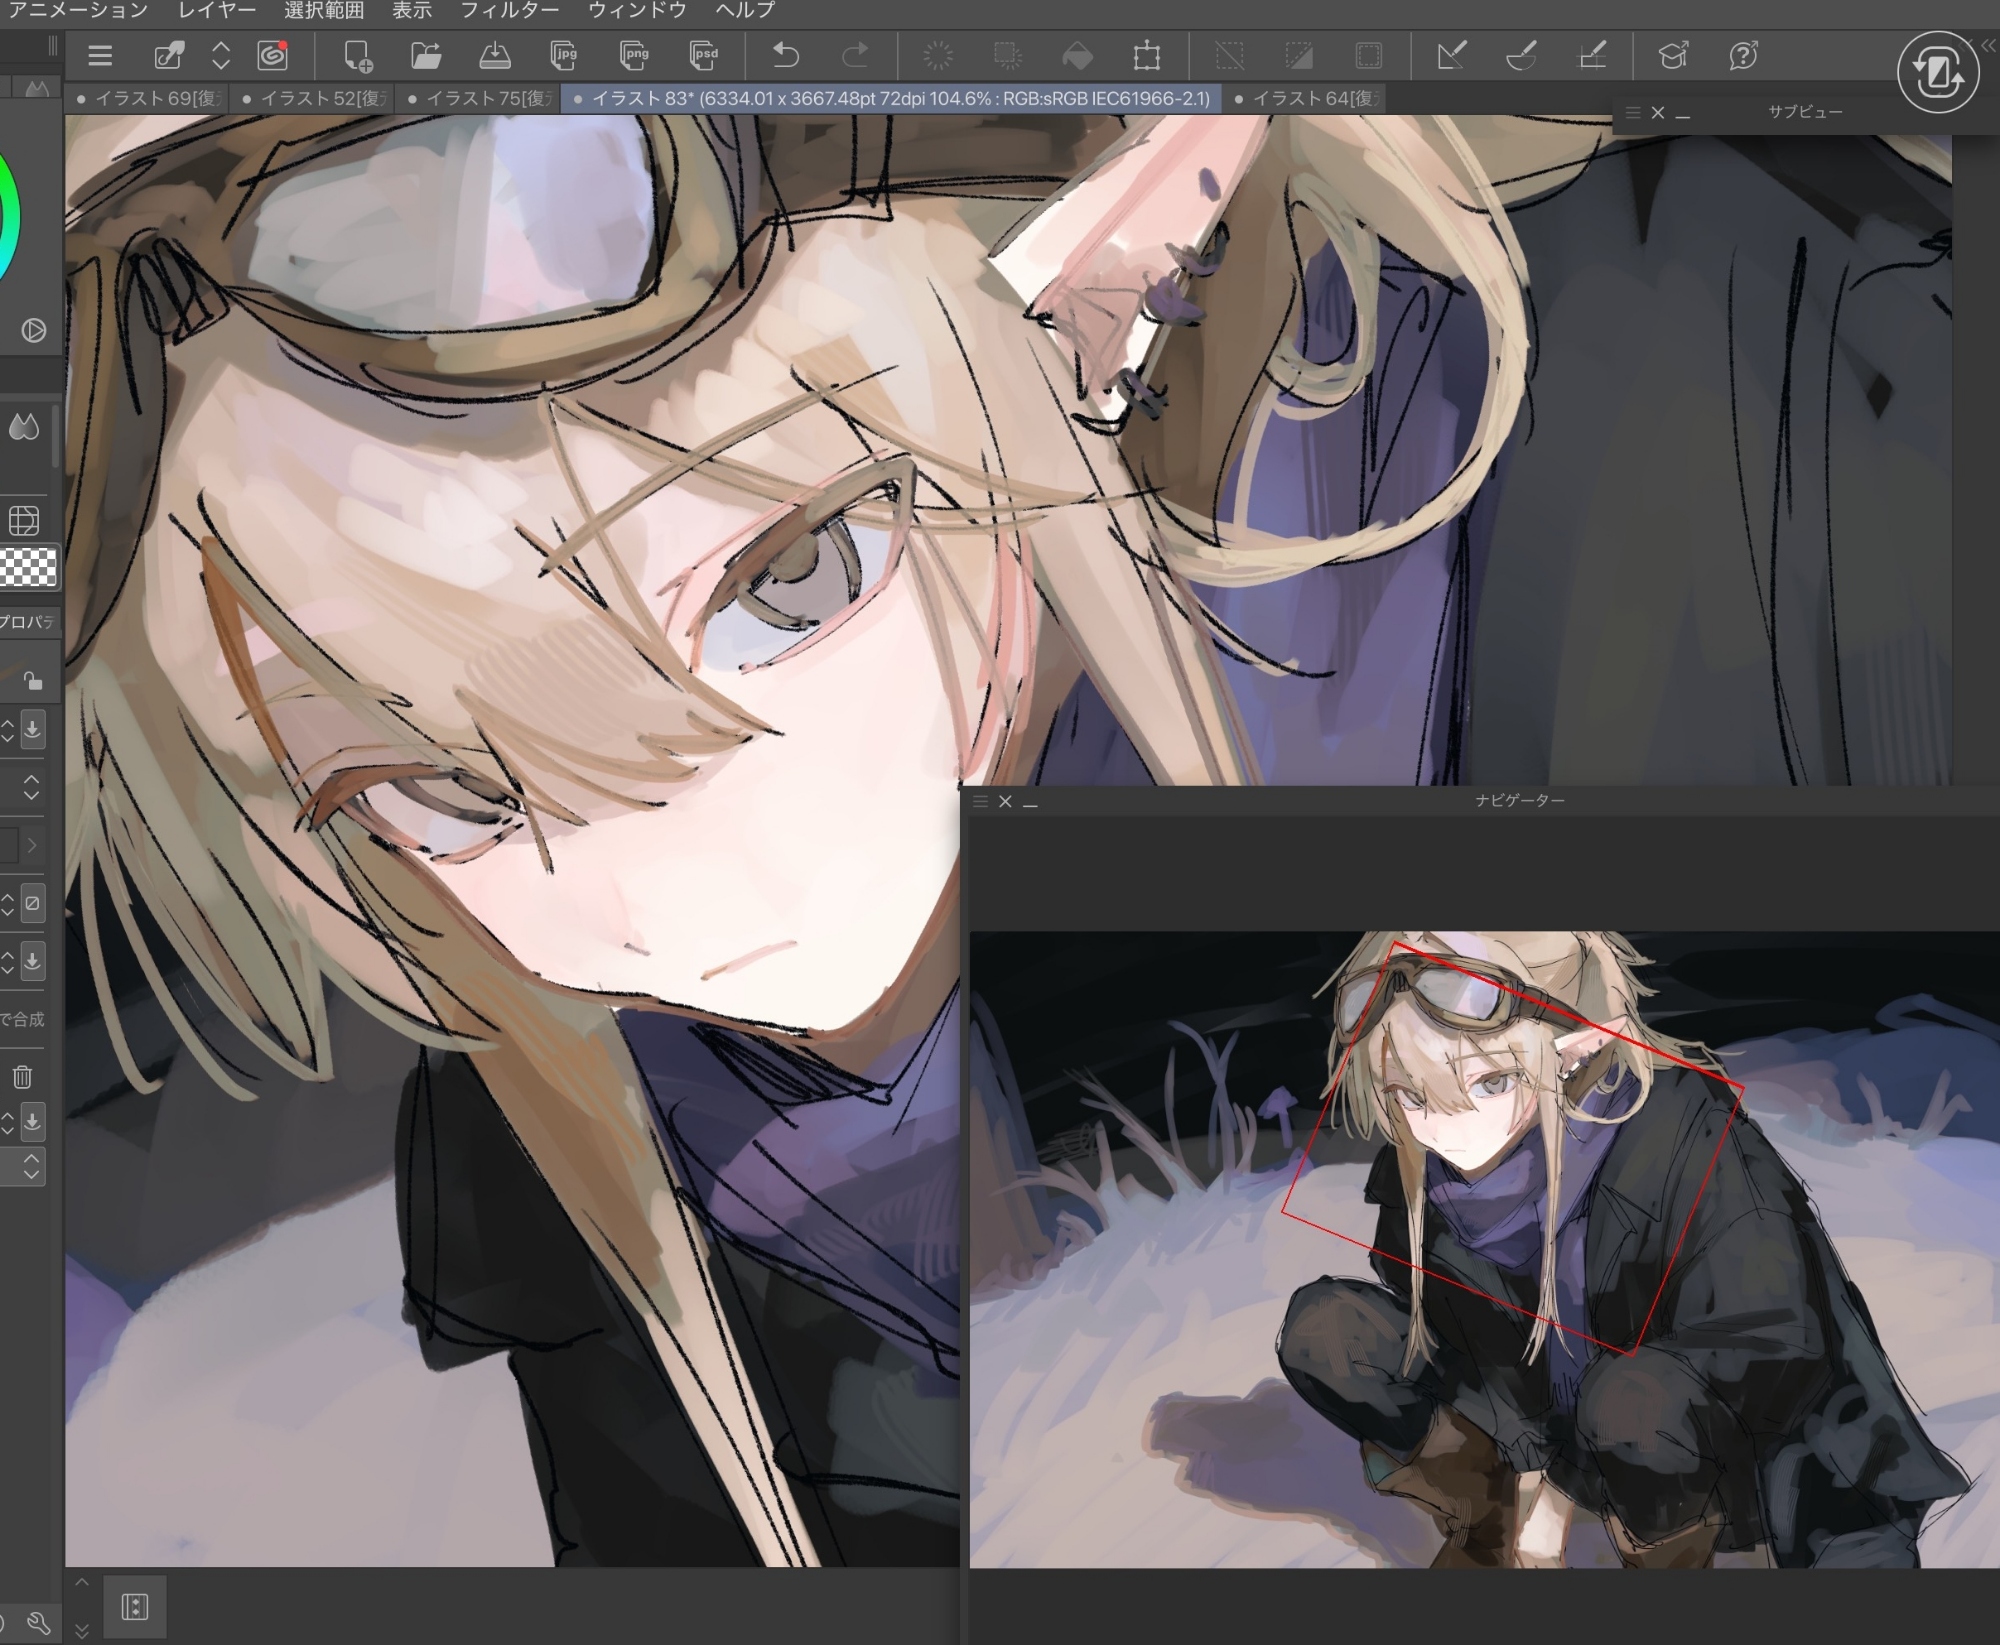The width and height of the screenshot is (2000, 1645).
Task: Open the Navigator panel menu icon
Action: tap(980, 801)
